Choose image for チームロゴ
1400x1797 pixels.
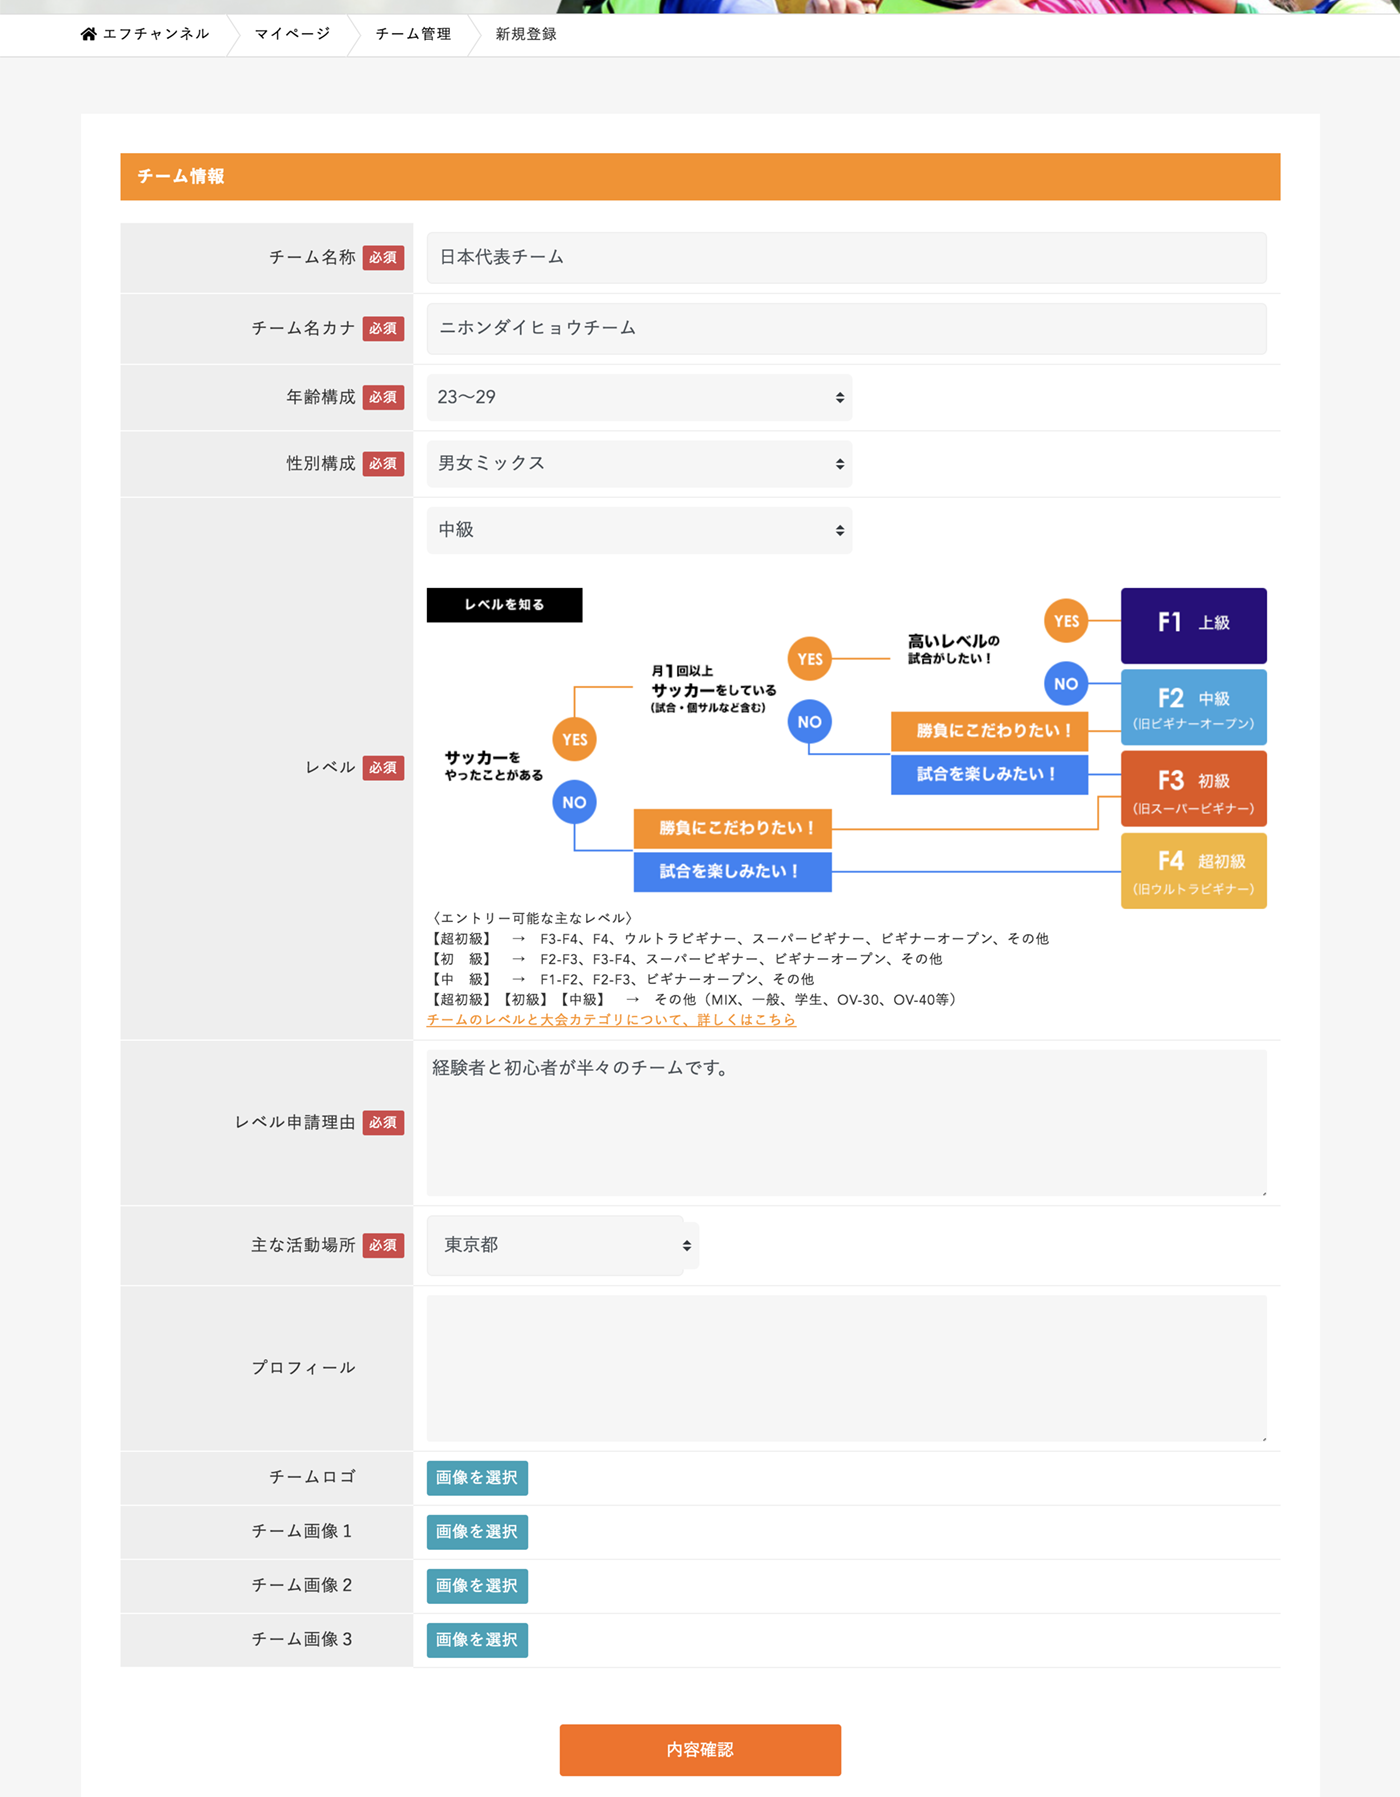click(477, 1478)
